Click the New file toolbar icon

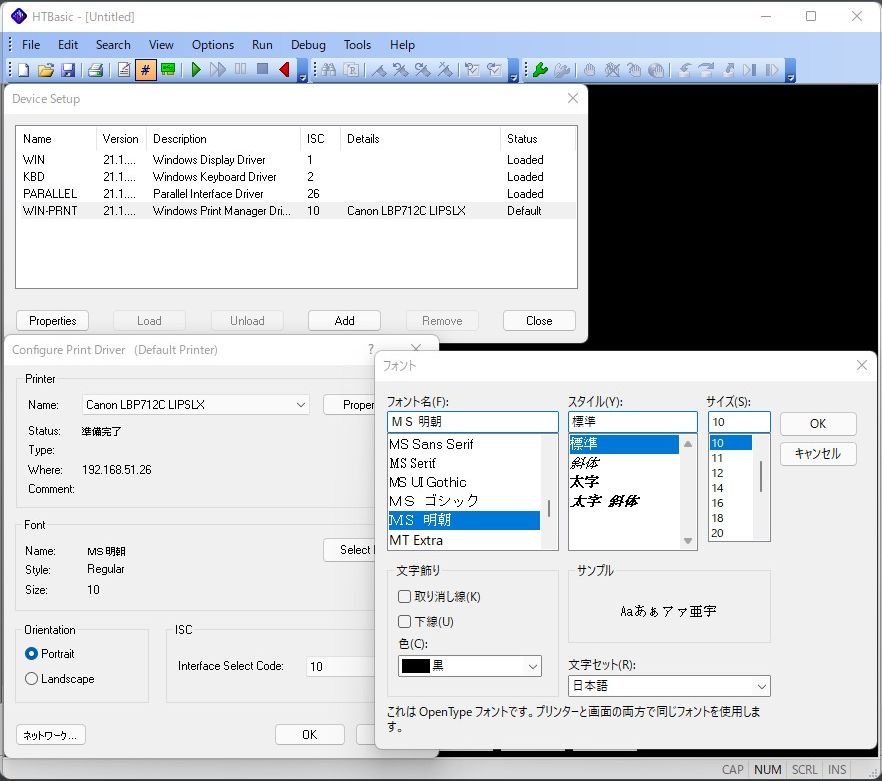[23, 70]
